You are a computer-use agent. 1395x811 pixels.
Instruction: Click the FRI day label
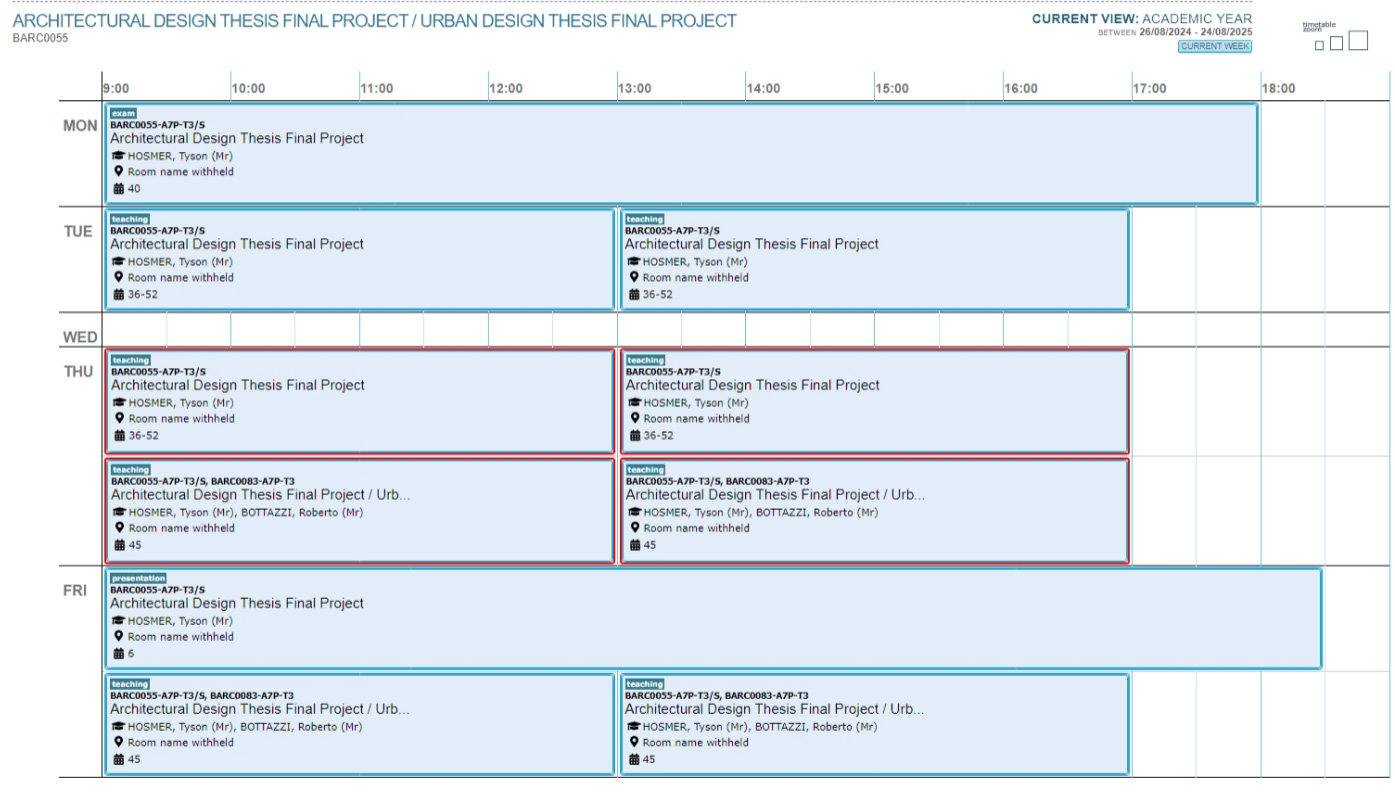point(75,590)
